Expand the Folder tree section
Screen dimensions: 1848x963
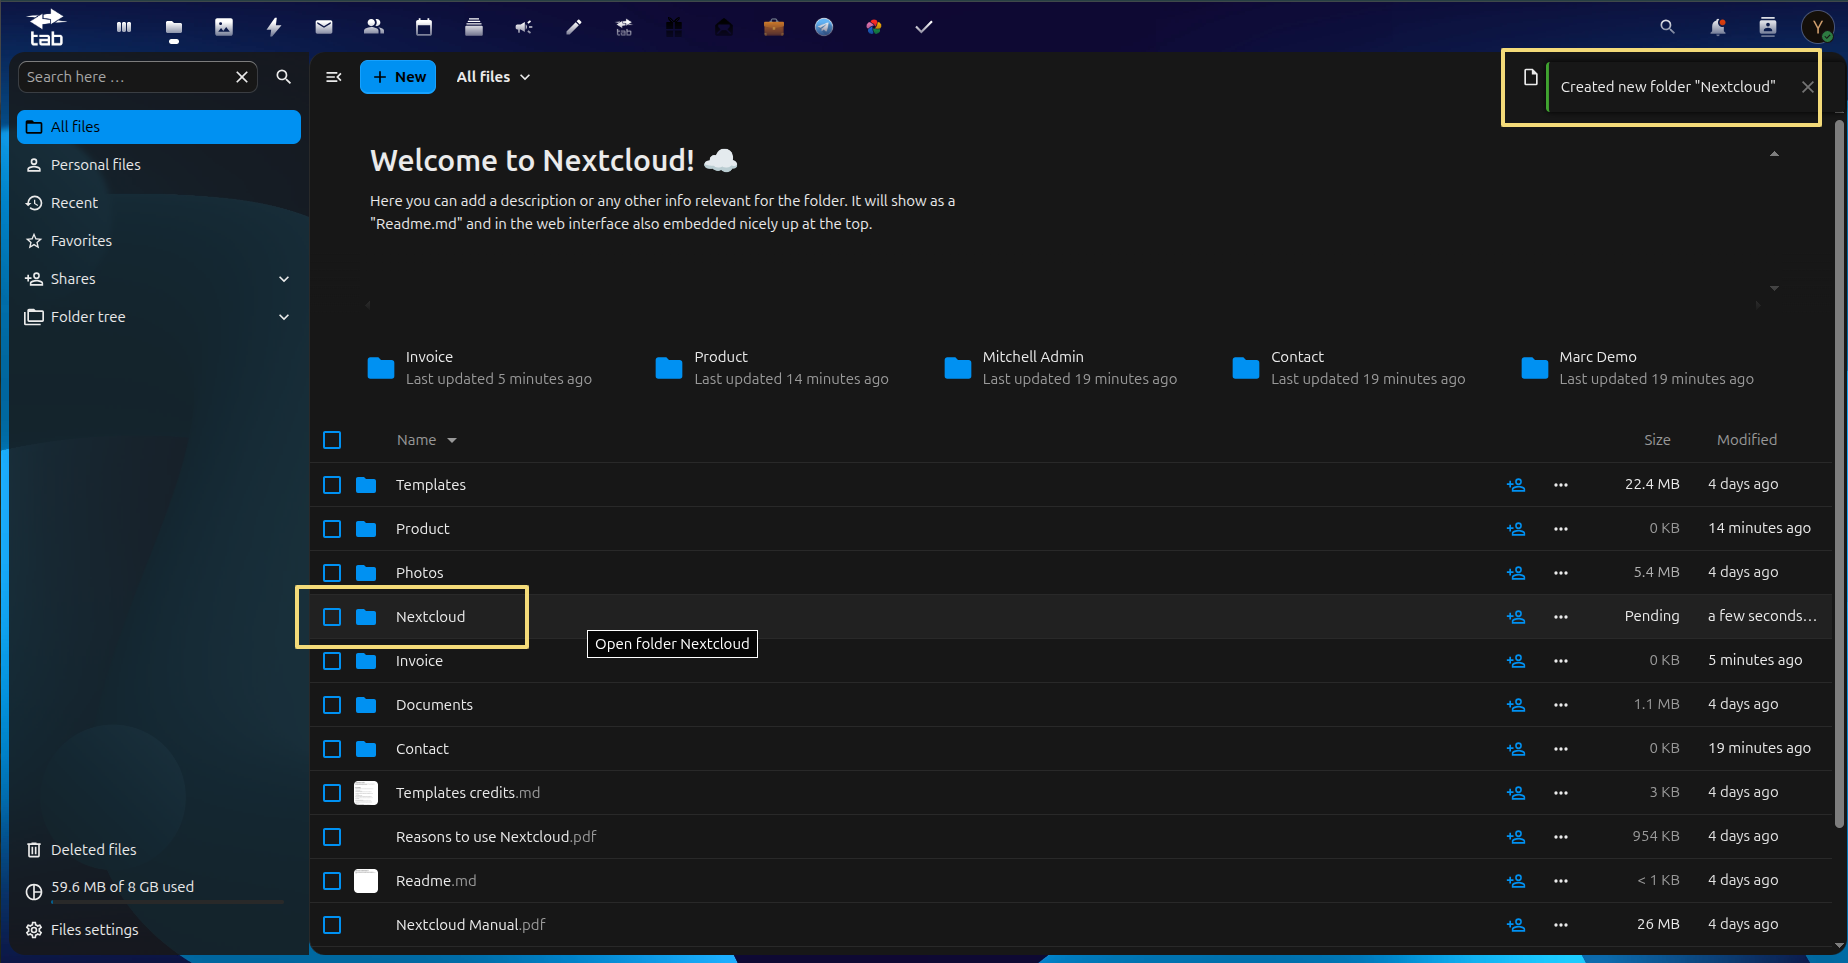[284, 317]
